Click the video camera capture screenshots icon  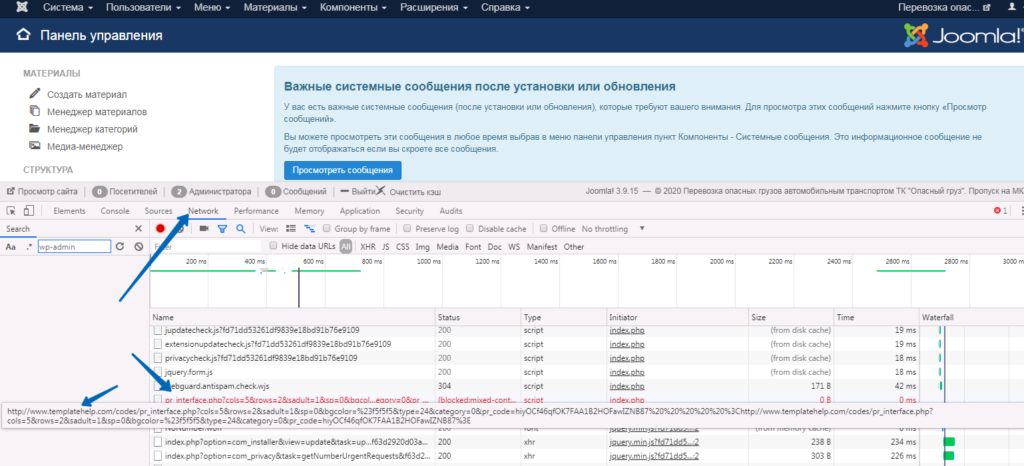(204, 228)
